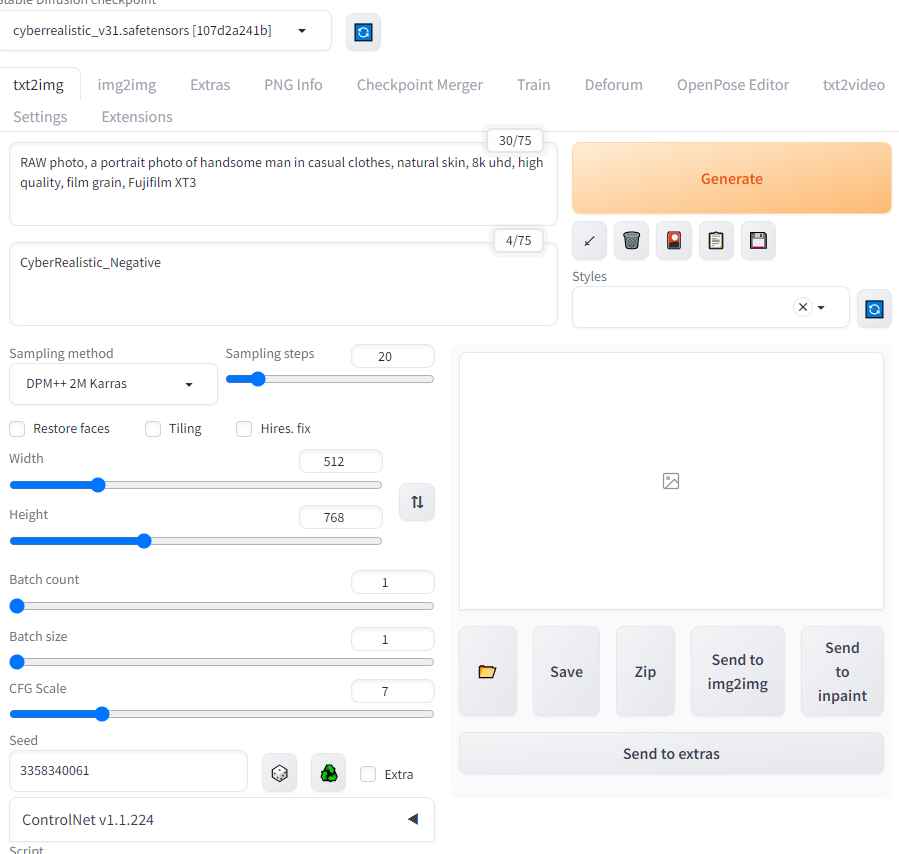Refresh the Stable Diffusion checkpoint list
The height and width of the screenshot is (854, 899).
click(x=363, y=32)
